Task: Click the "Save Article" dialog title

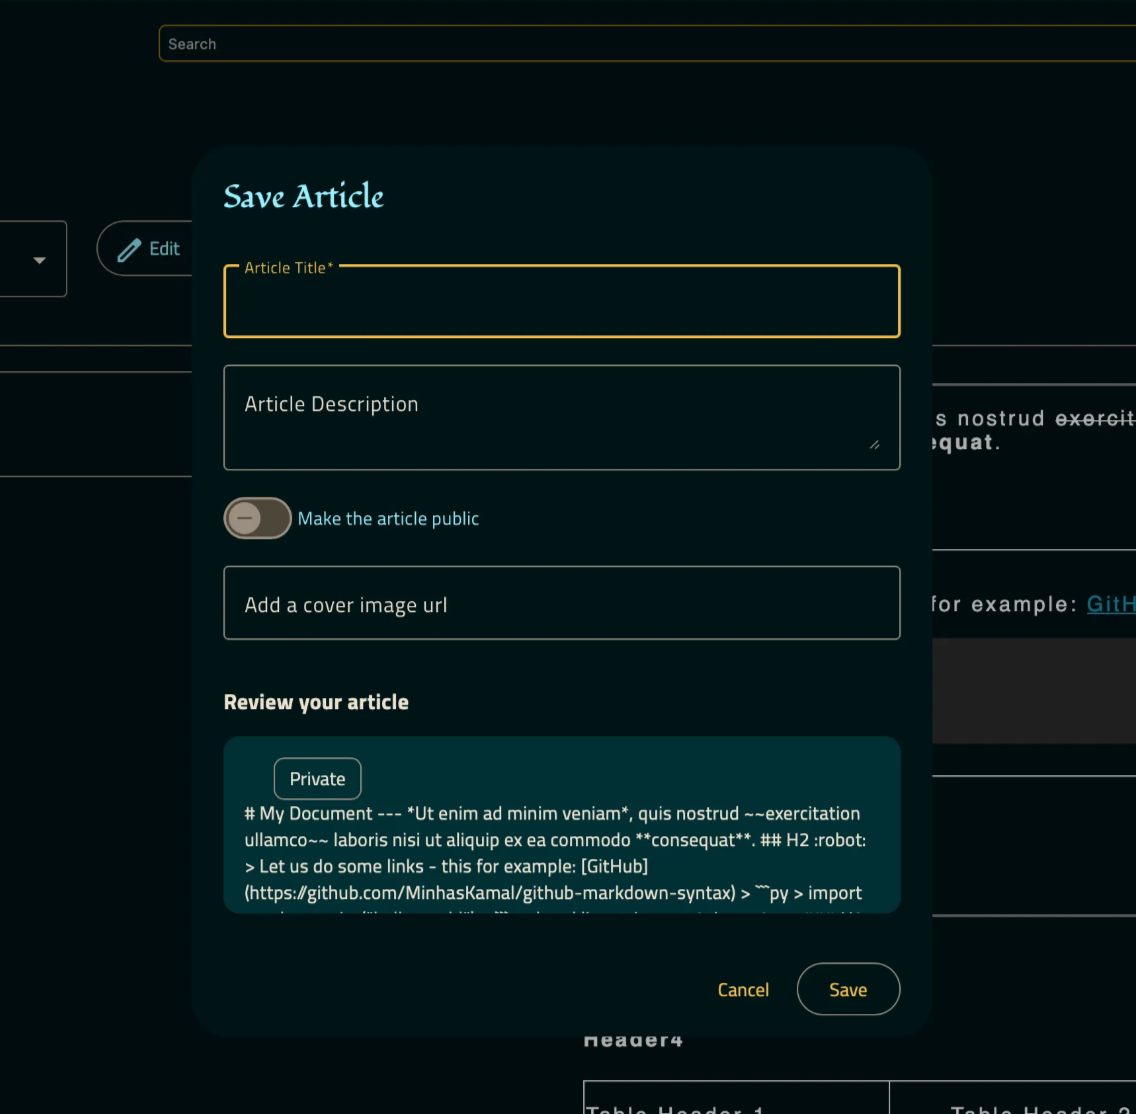Action: pyautogui.click(x=303, y=196)
